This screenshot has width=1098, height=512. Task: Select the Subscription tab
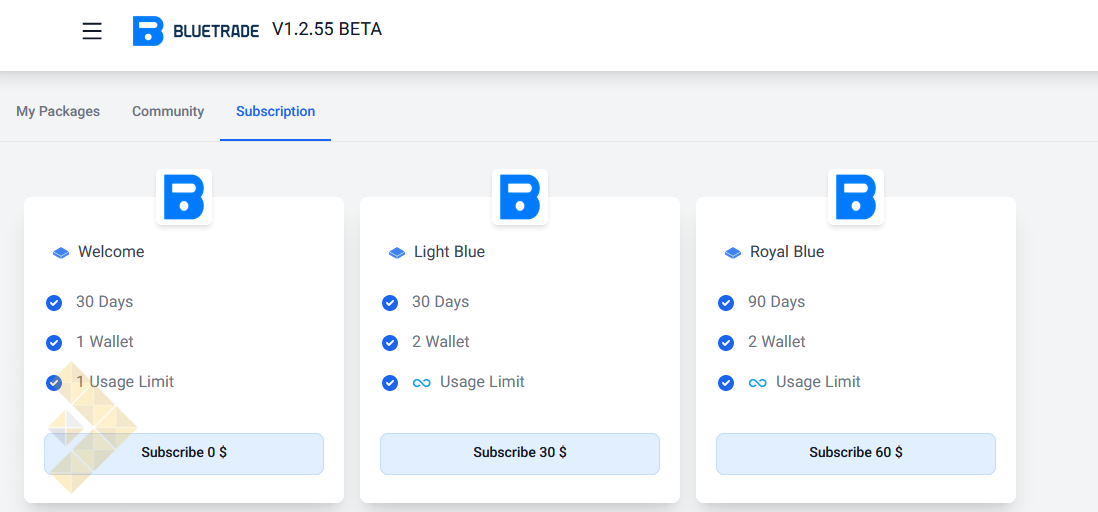point(275,111)
